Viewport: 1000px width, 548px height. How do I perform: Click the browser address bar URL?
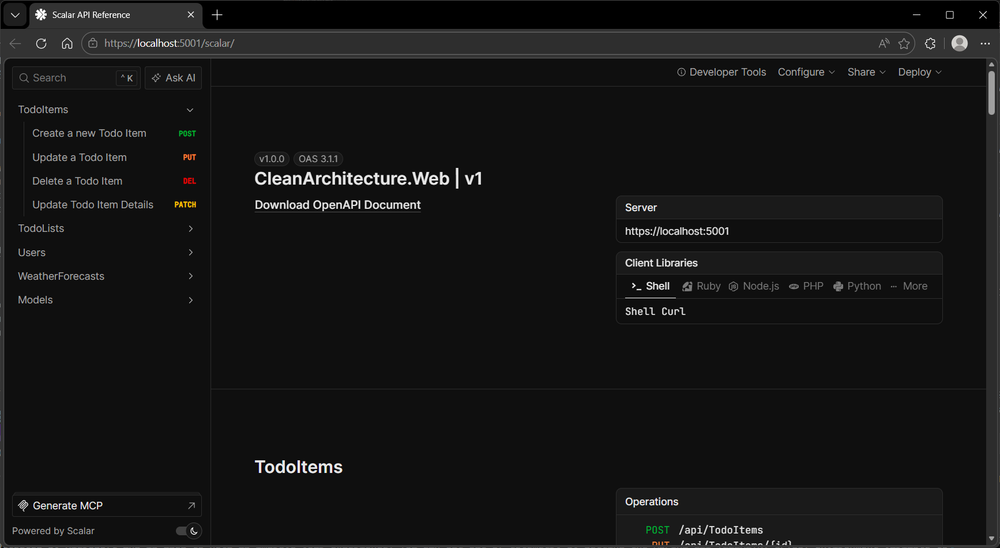point(169,43)
